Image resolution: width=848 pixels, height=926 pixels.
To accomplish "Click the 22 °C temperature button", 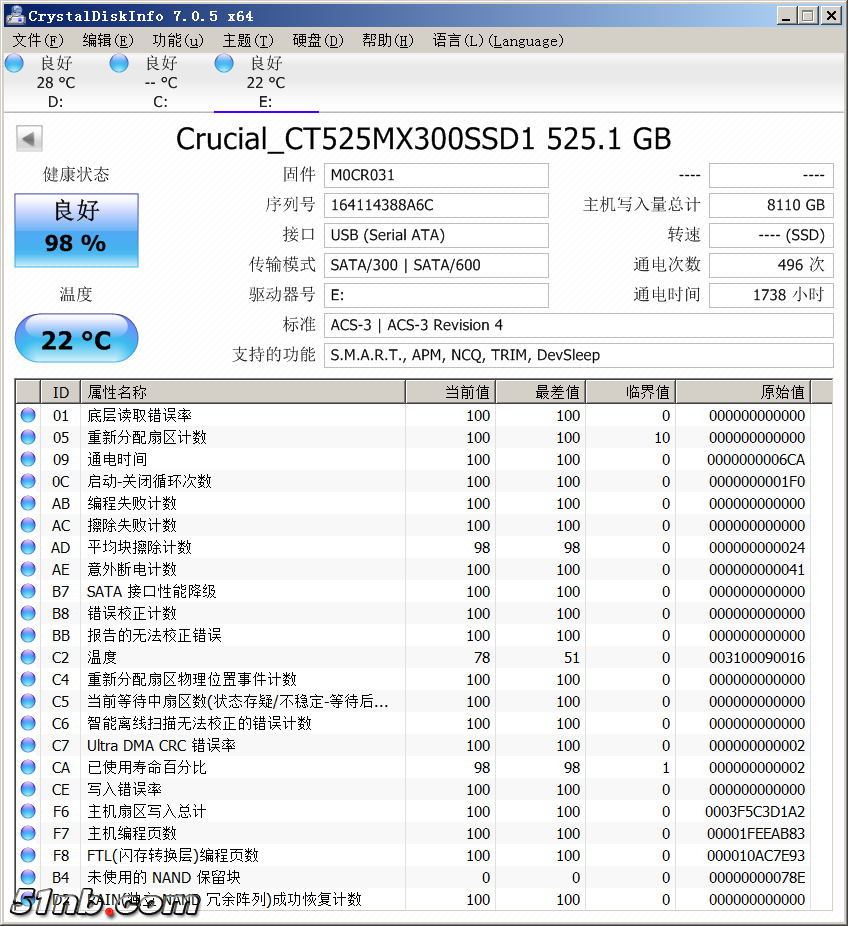I will [76, 339].
